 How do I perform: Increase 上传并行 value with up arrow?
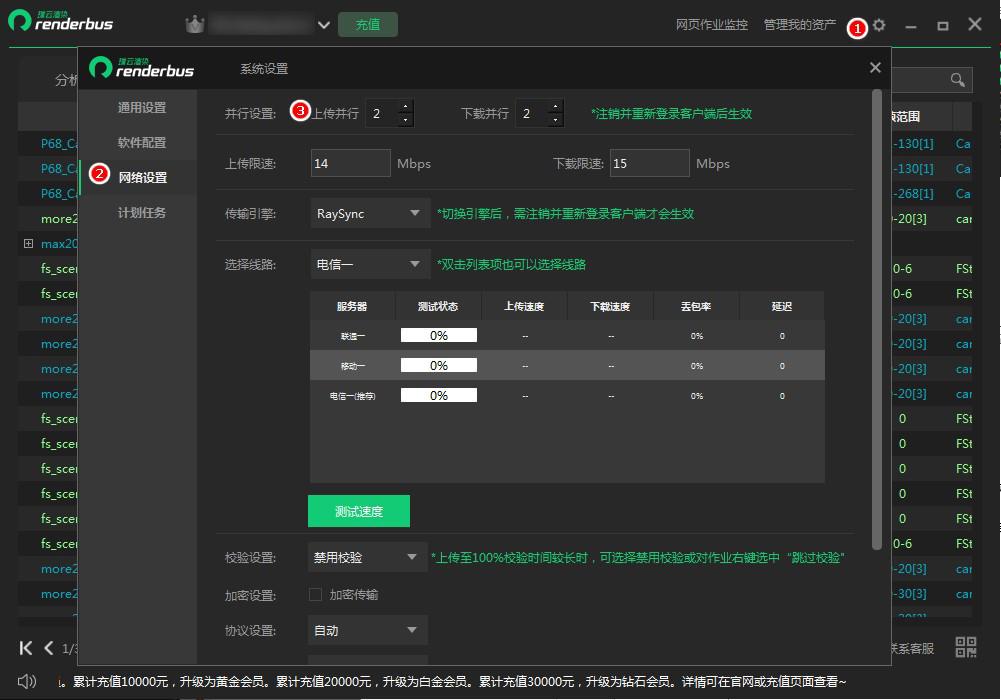point(405,107)
